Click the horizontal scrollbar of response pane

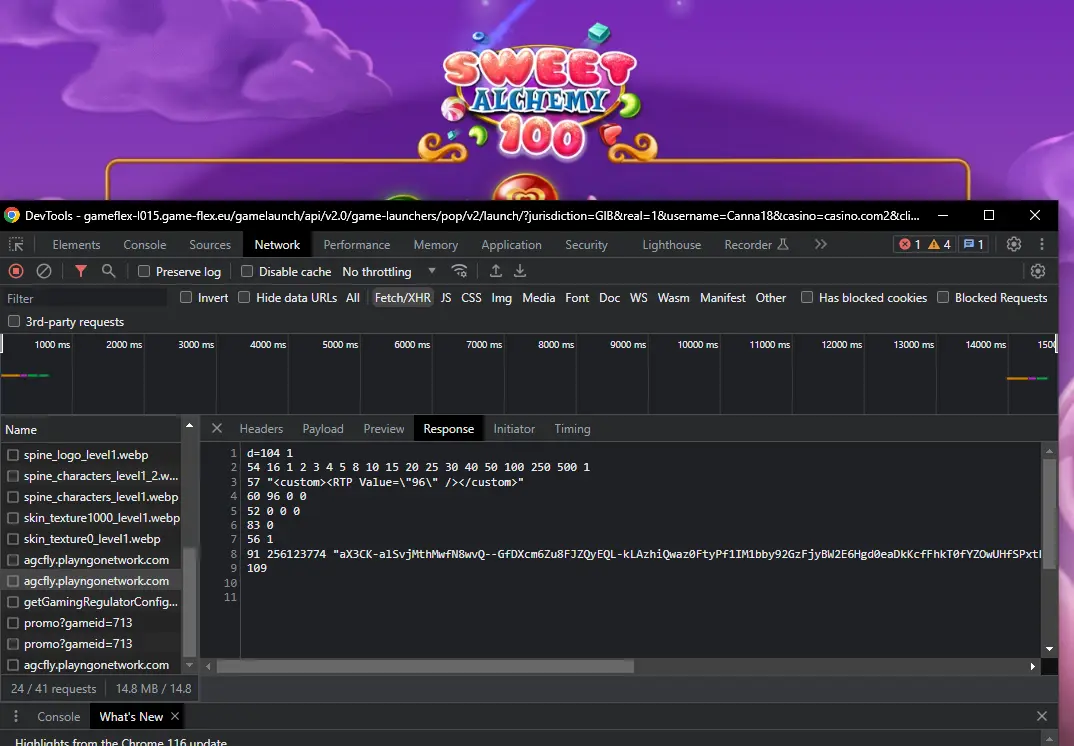click(425, 666)
